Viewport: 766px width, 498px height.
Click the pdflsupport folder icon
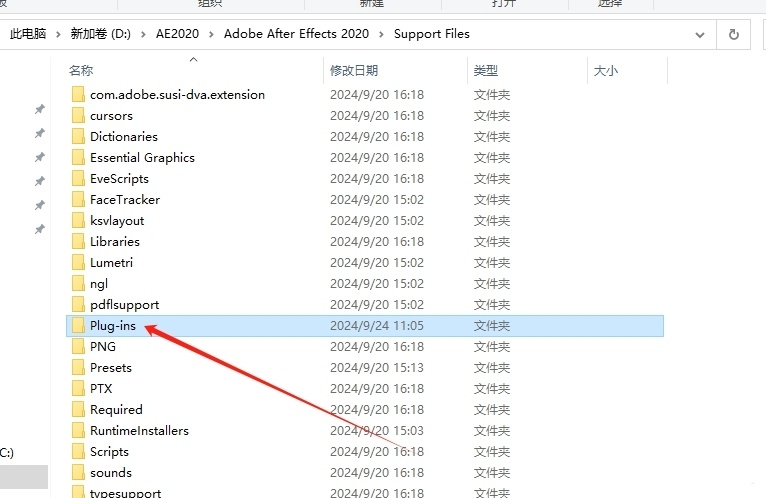(78, 304)
